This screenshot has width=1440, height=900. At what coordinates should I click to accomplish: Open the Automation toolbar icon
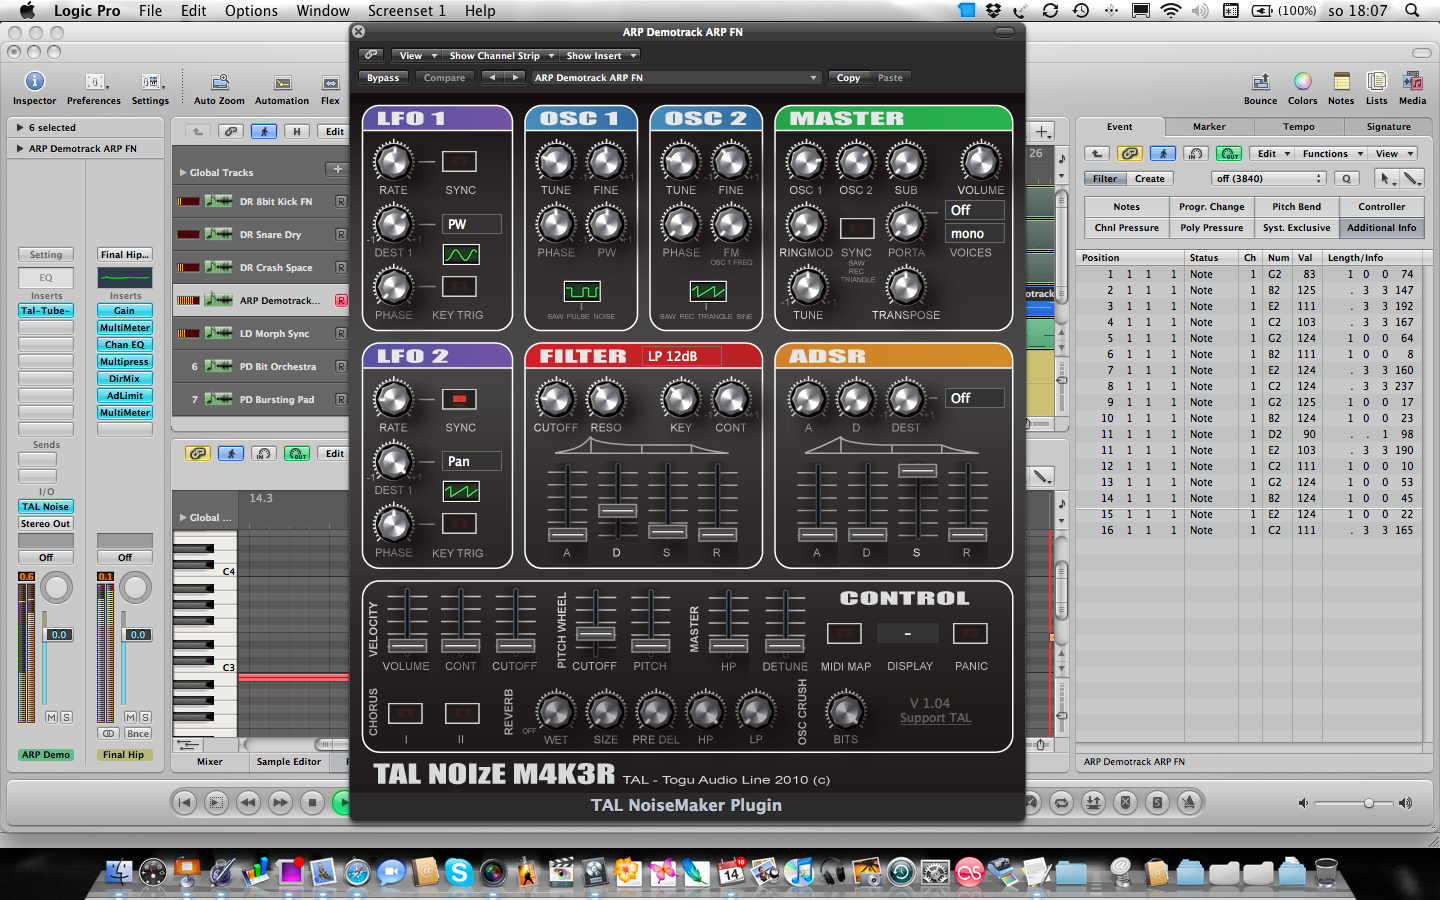[x=282, y=83]
